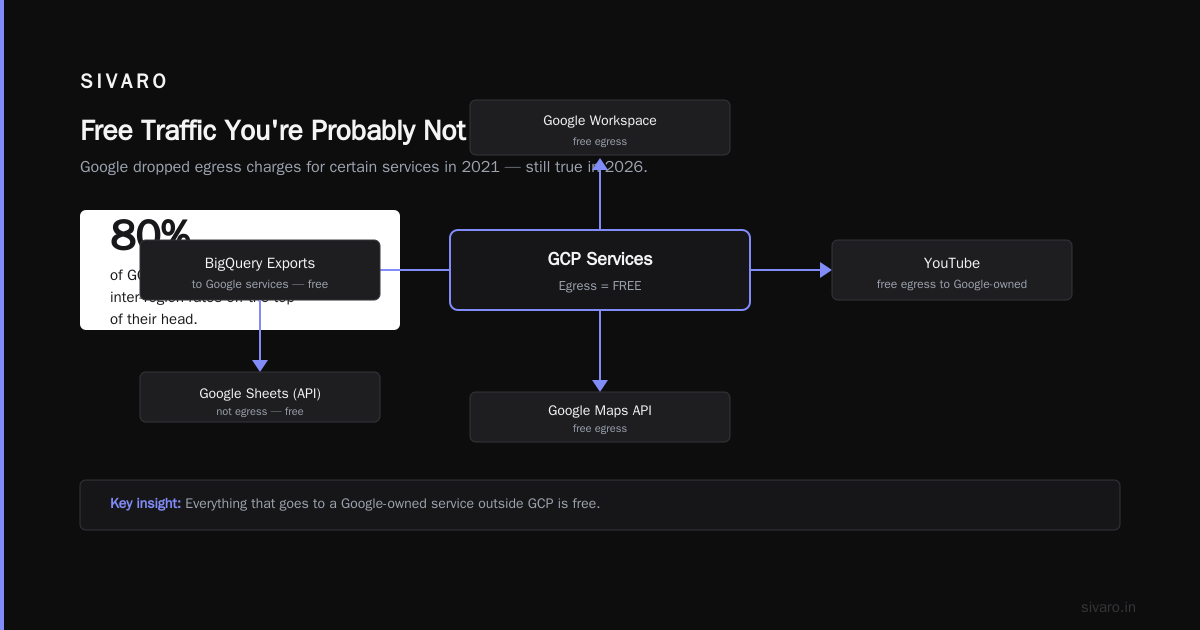Viewport: 1200px width, 630px height.
Task: Click 'free egress to Google-owned' caption
Action: coord(952,284)
